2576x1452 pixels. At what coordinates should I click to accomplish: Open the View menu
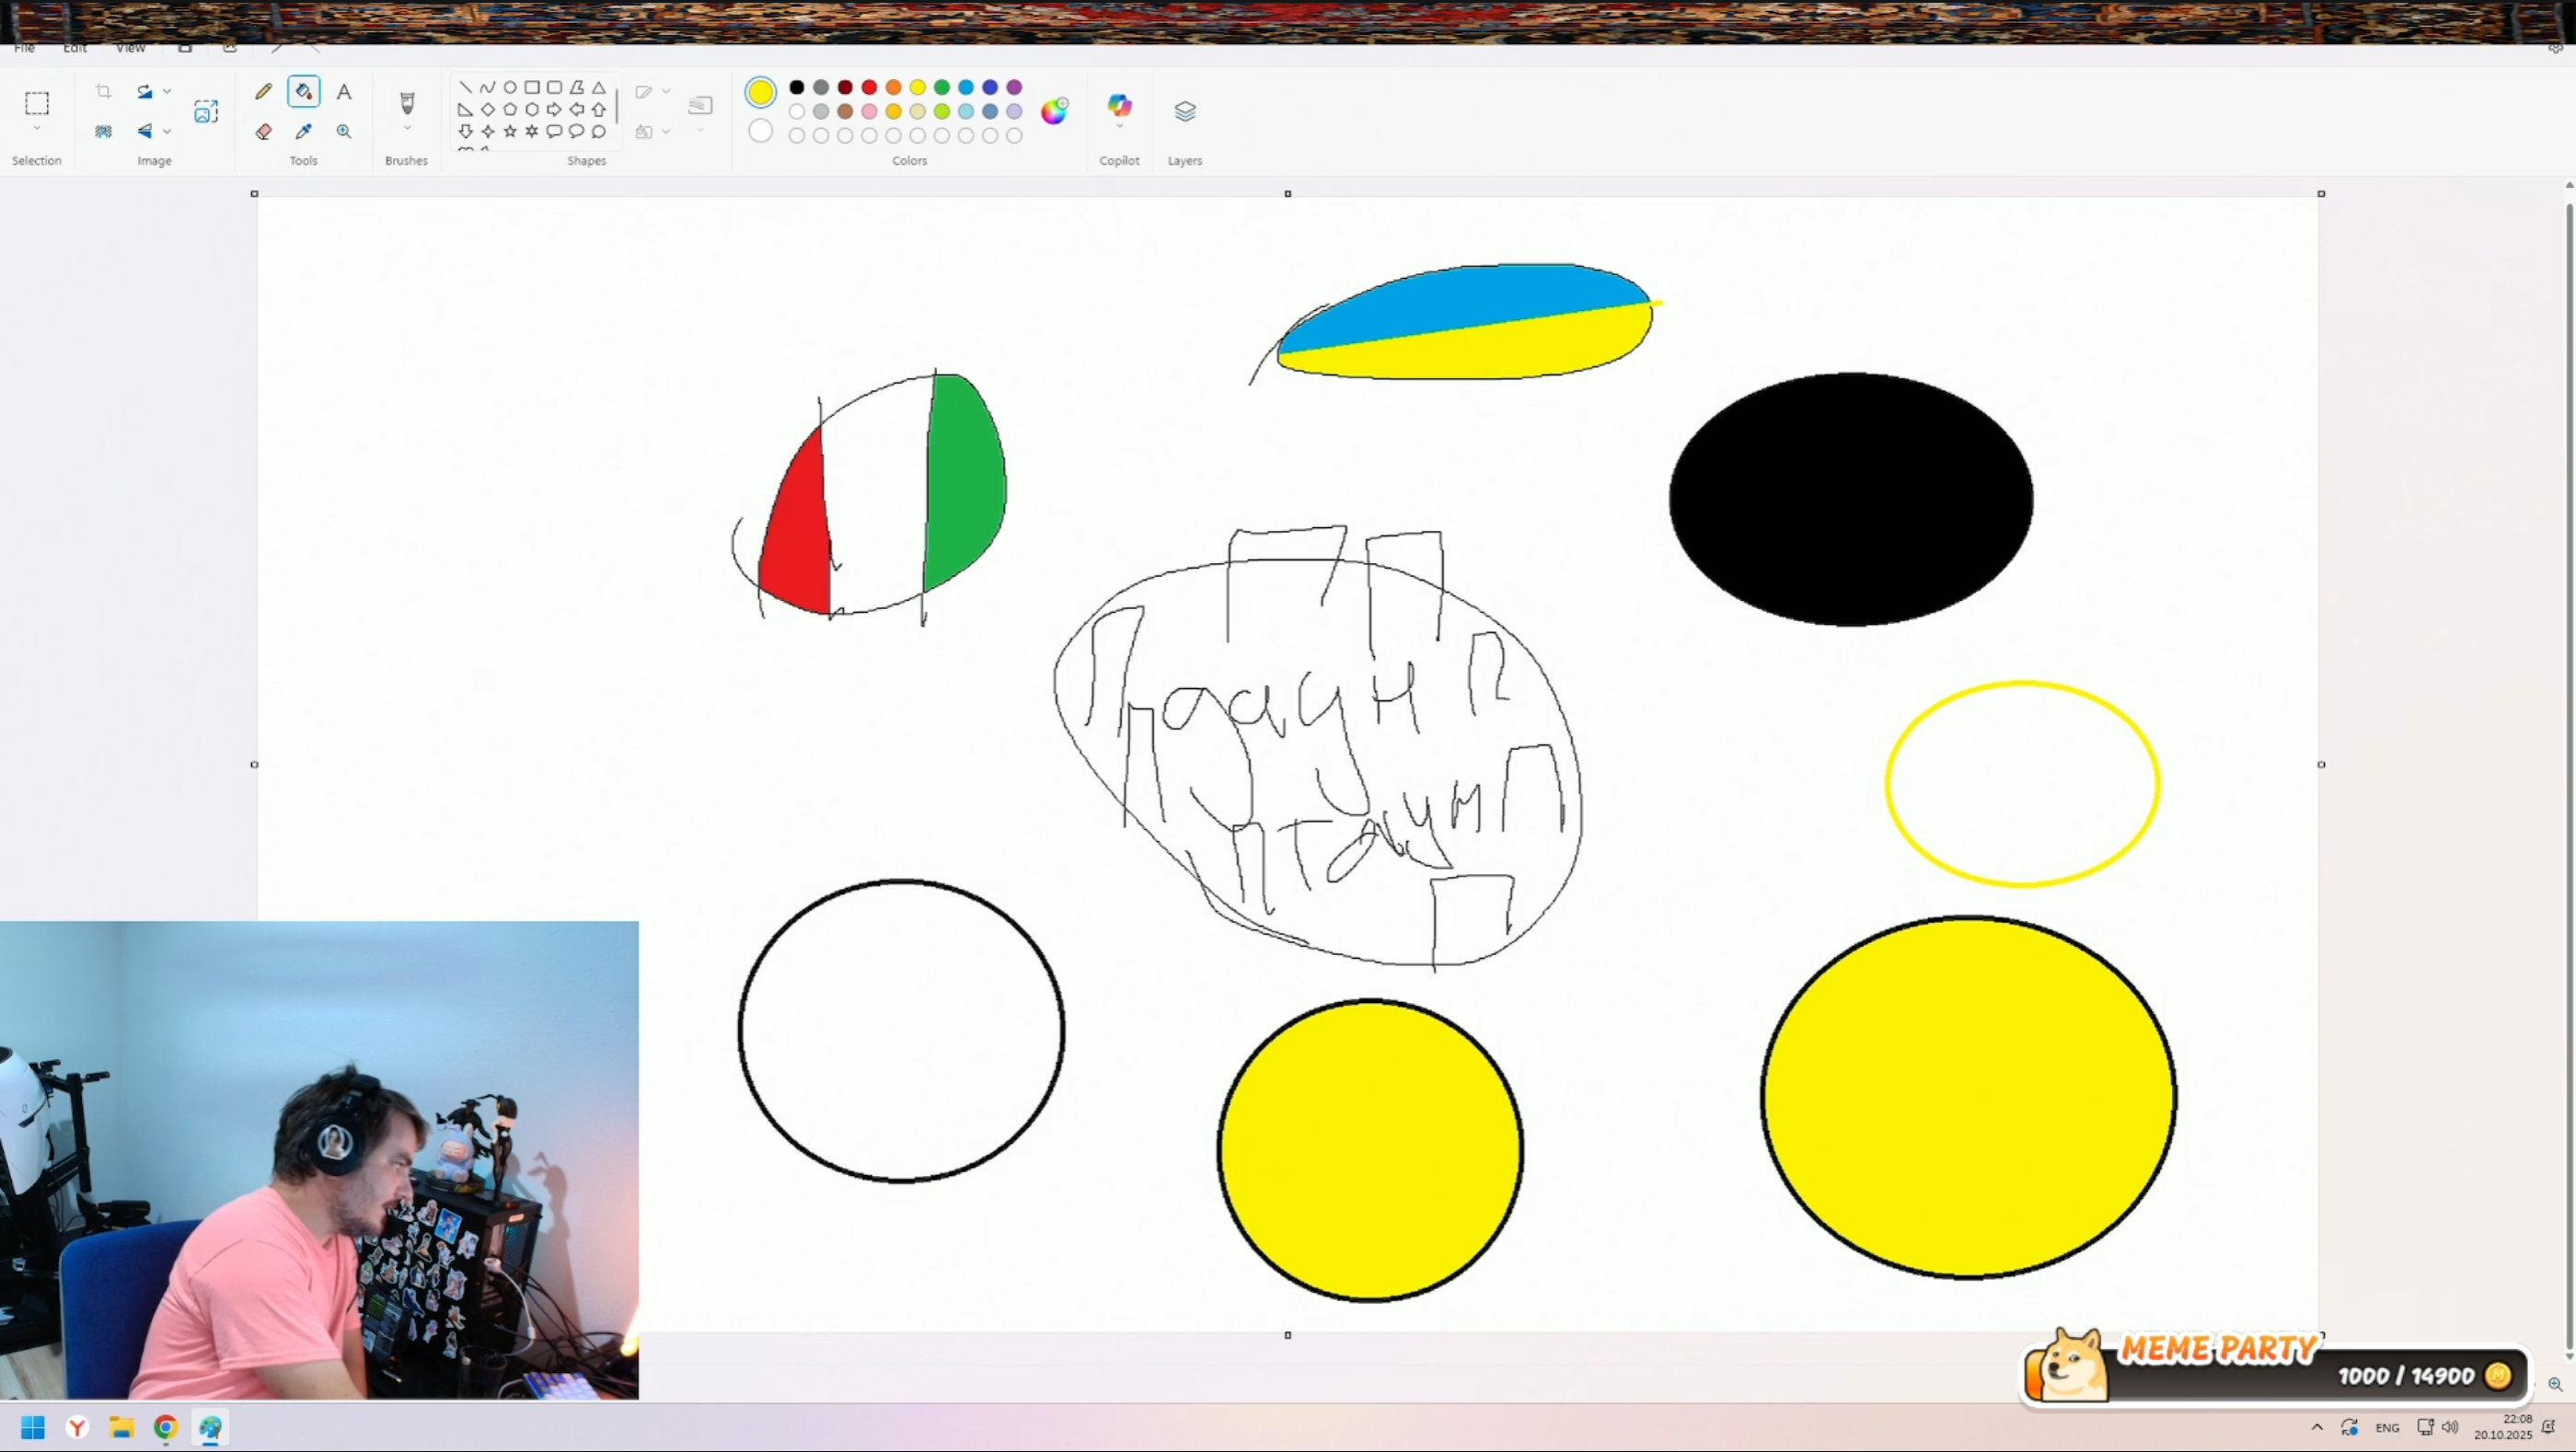[x=130, y=47]
